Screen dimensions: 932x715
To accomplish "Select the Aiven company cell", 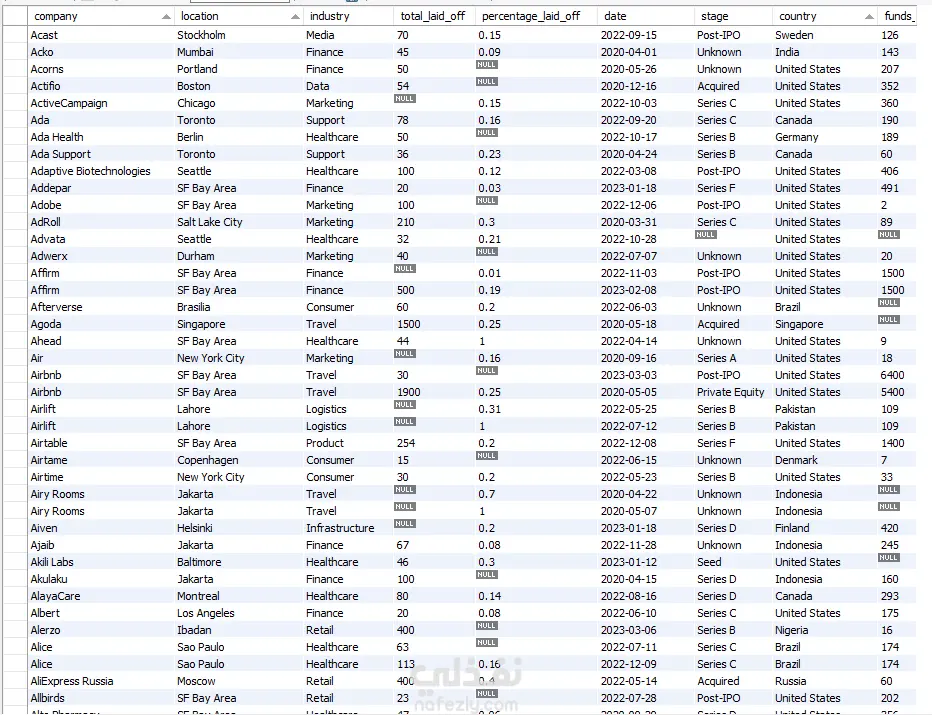I will (x=100, y=528).
